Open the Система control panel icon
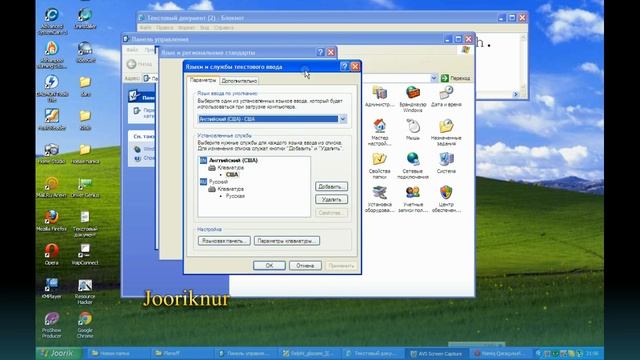This screenshot has width=640, height=360. click(x=446, y=163)
